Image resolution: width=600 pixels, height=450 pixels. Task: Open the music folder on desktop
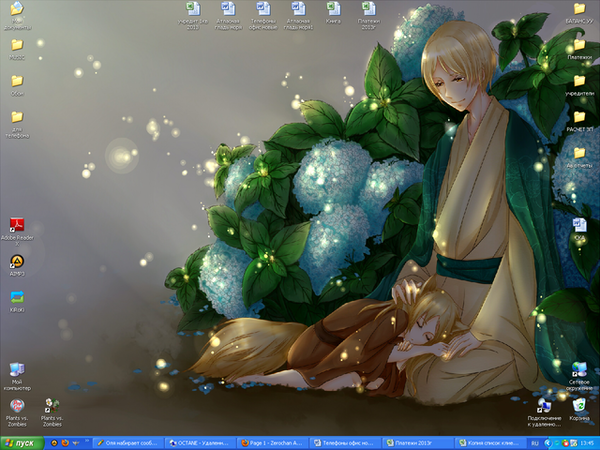coord(17,45)
